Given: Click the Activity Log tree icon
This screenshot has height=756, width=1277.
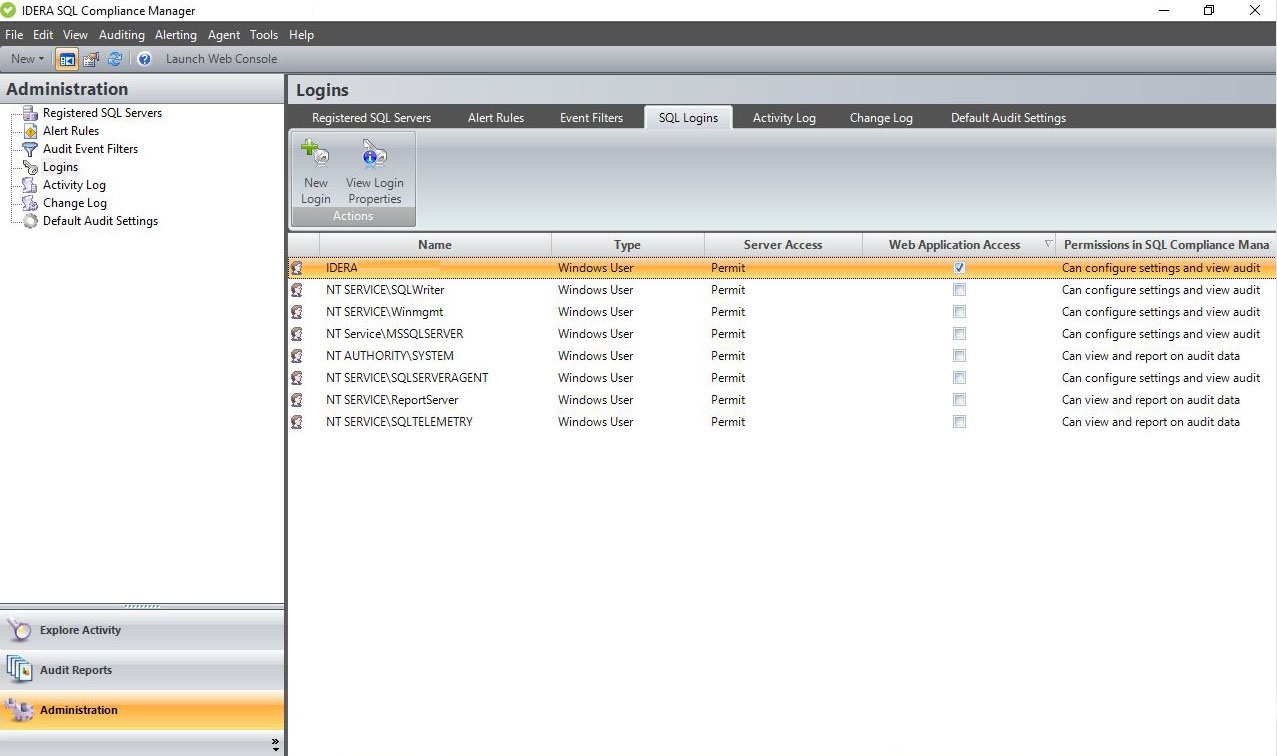Looking at the screenshot, I should tap(30, 185).
